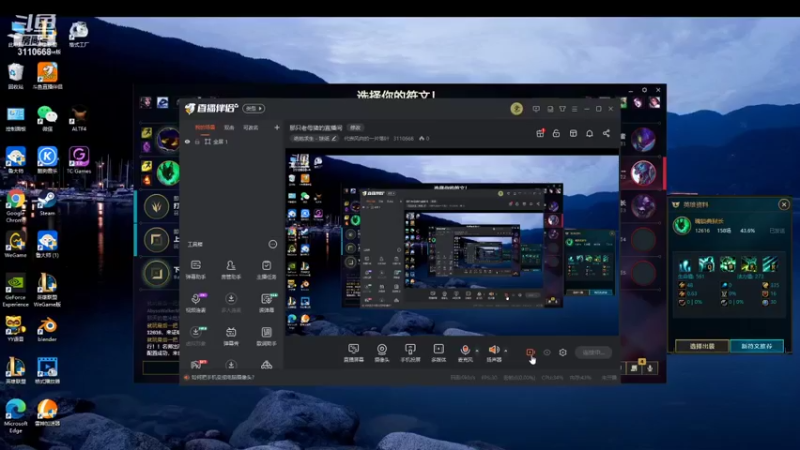This screenshot has width=800, height=450.
Task: Open the 读弹幕 tool
Action: coord(266,303)
